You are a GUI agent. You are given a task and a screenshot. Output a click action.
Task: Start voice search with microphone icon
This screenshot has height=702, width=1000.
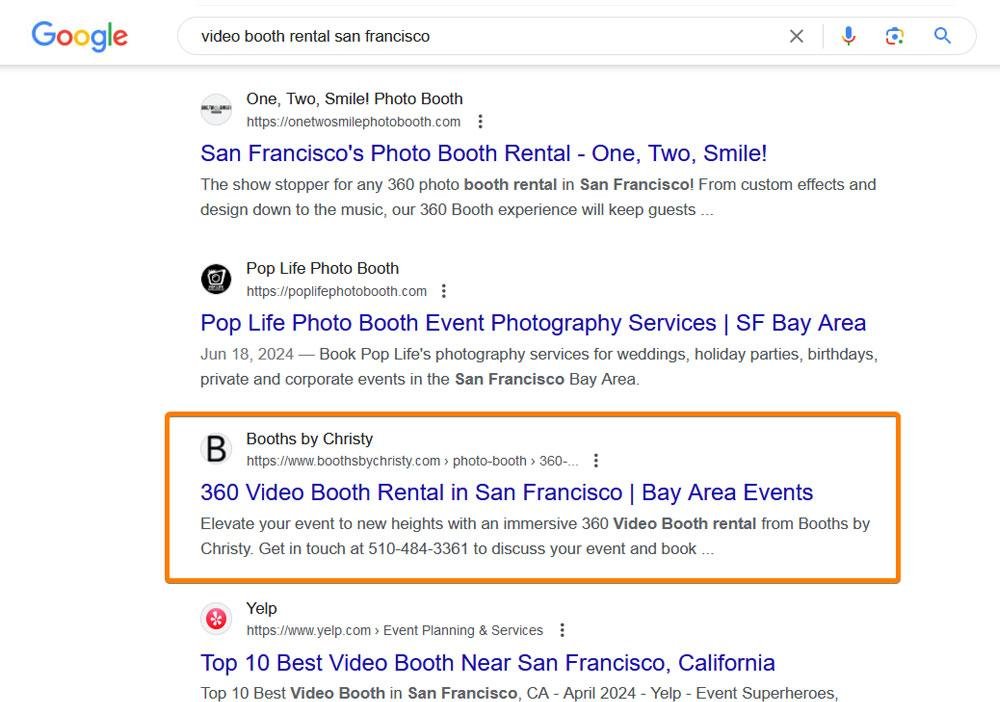tap(848, 36)
